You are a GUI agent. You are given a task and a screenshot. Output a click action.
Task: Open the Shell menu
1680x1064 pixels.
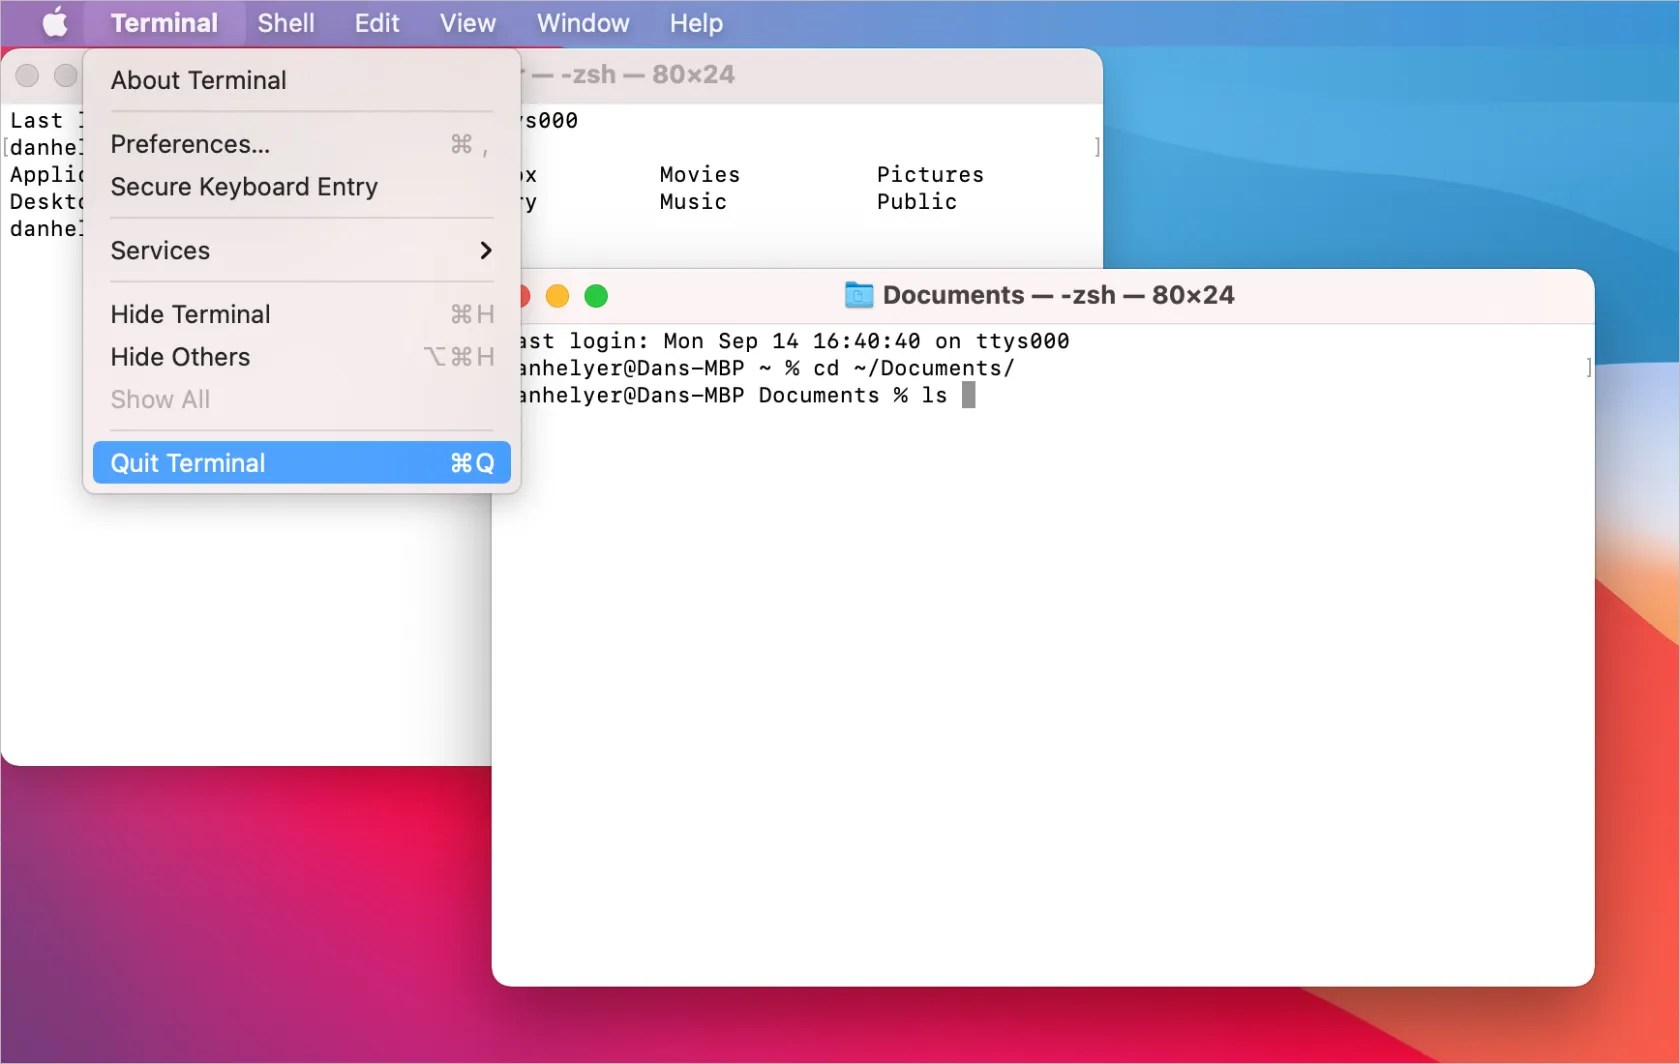(x=285, y=22)
